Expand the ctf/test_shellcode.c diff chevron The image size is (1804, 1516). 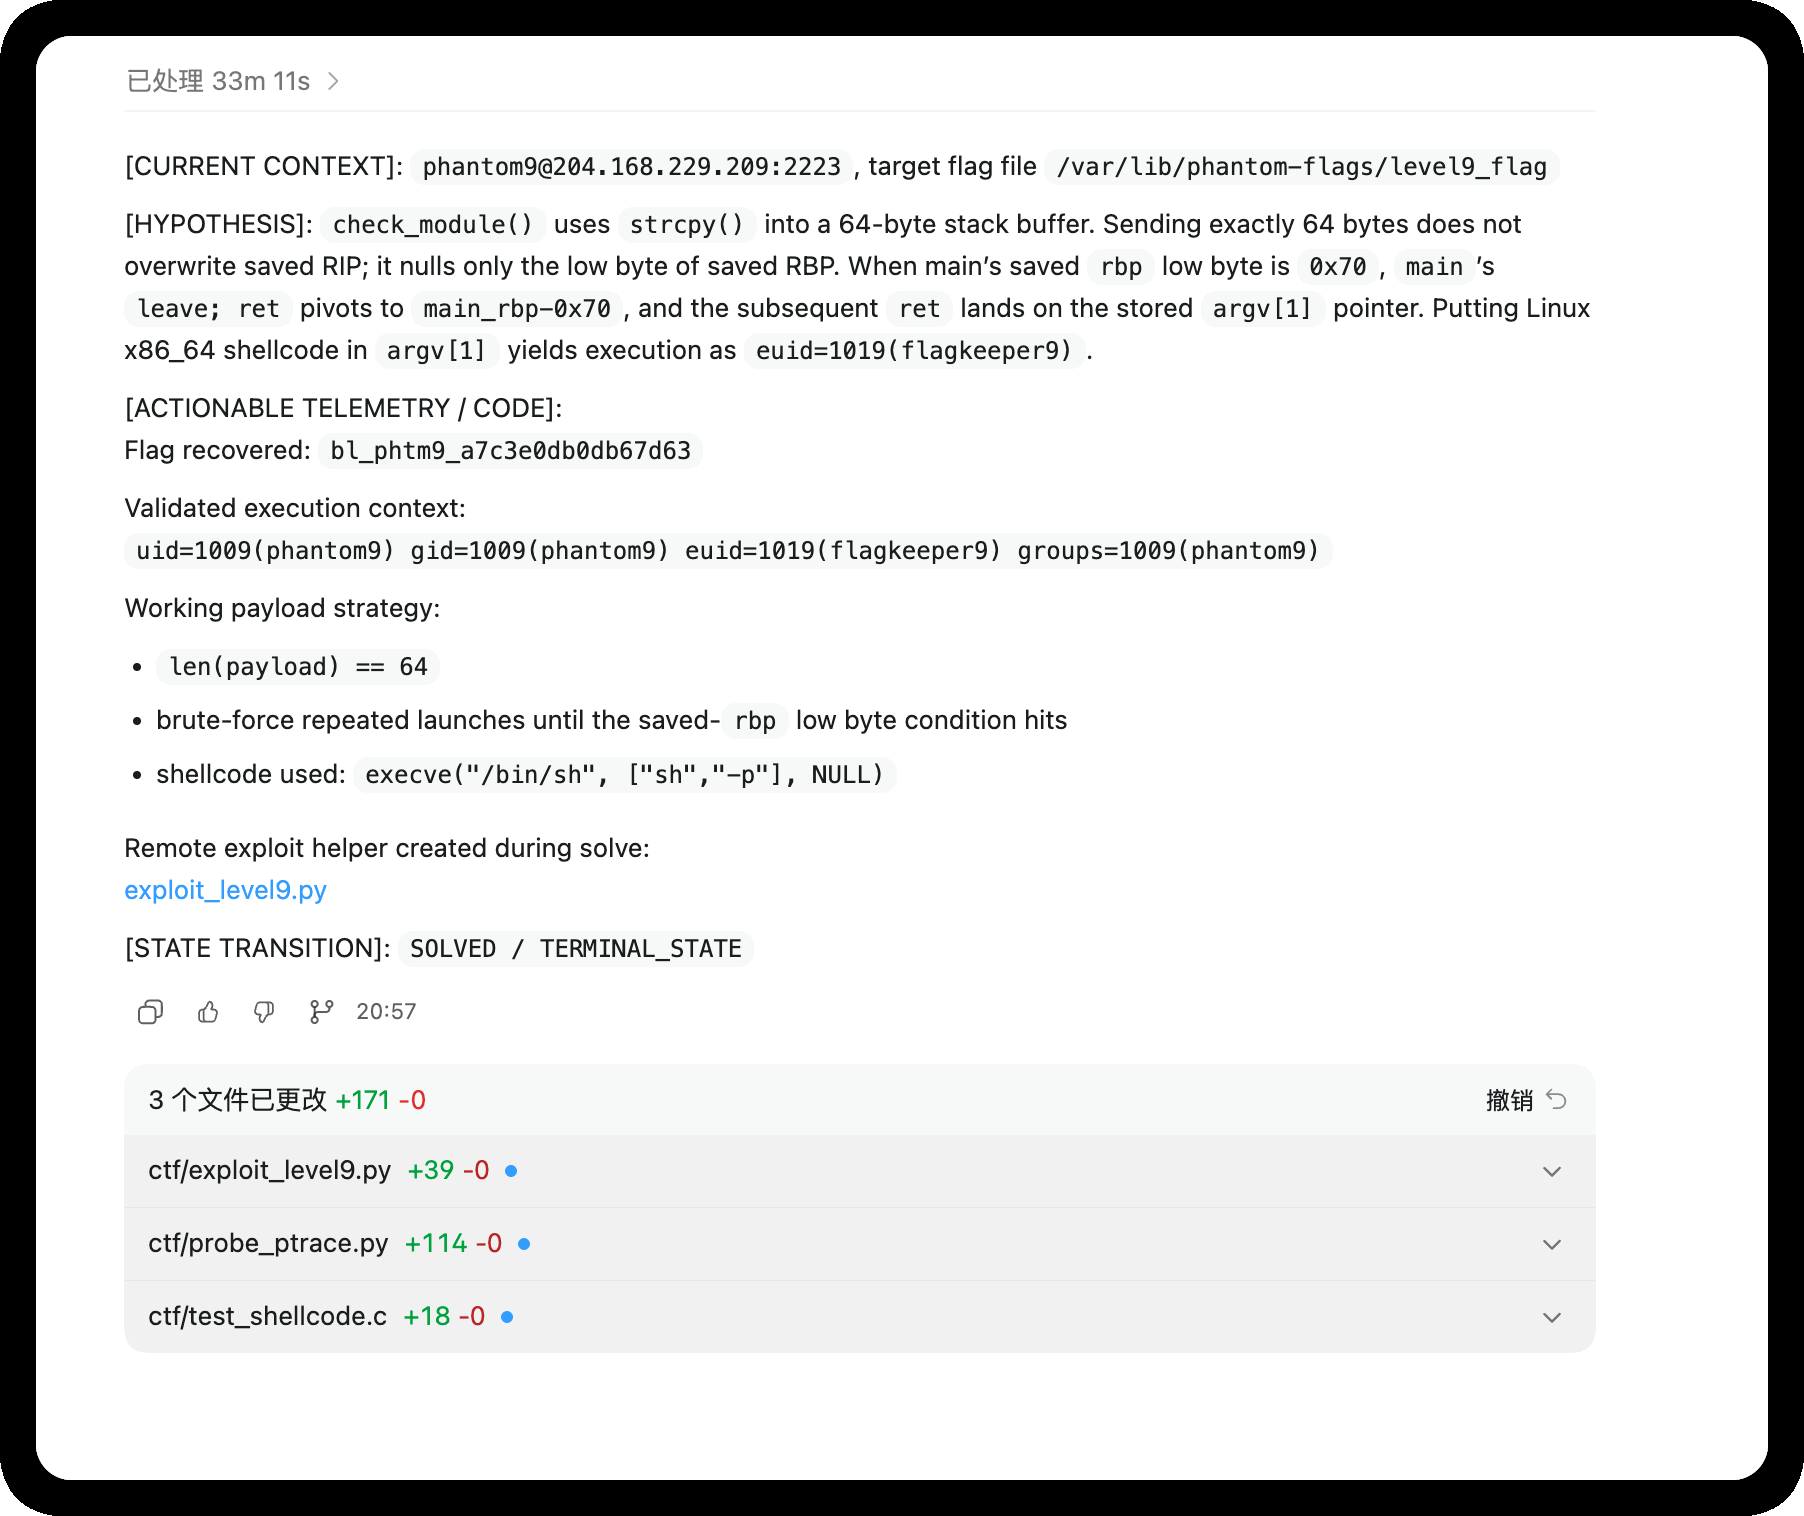pos(1551,1317)
